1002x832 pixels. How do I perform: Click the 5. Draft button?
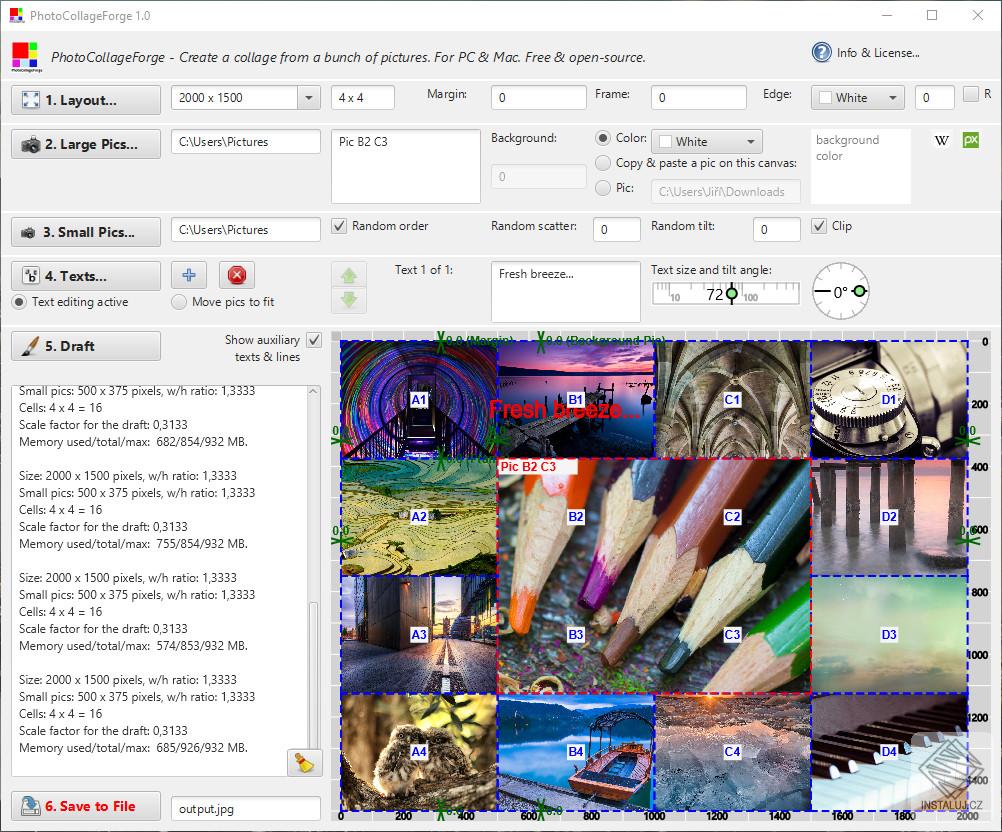pyautogui.click(x=86, y=346)
